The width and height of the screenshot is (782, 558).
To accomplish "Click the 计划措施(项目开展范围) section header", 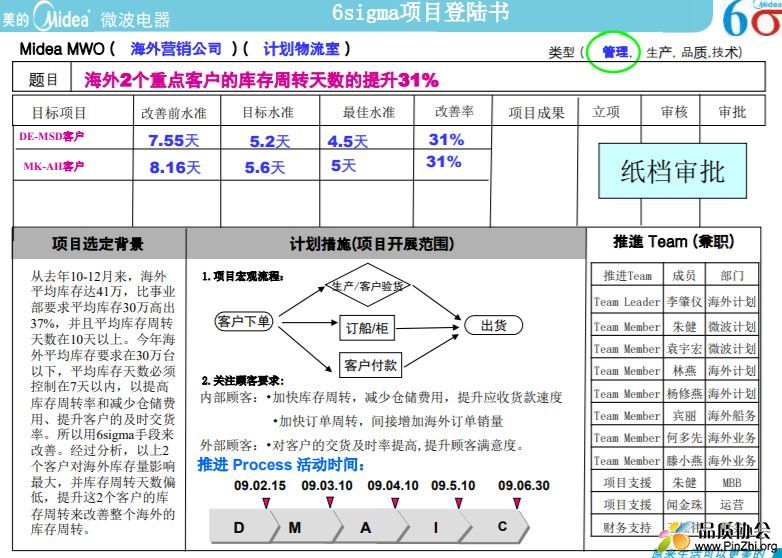I will (372, 244).
